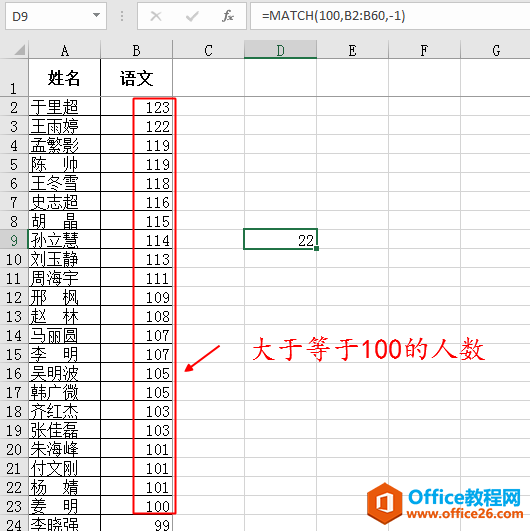
Task: Click score cell 111
Action: (x=136, y=278)
